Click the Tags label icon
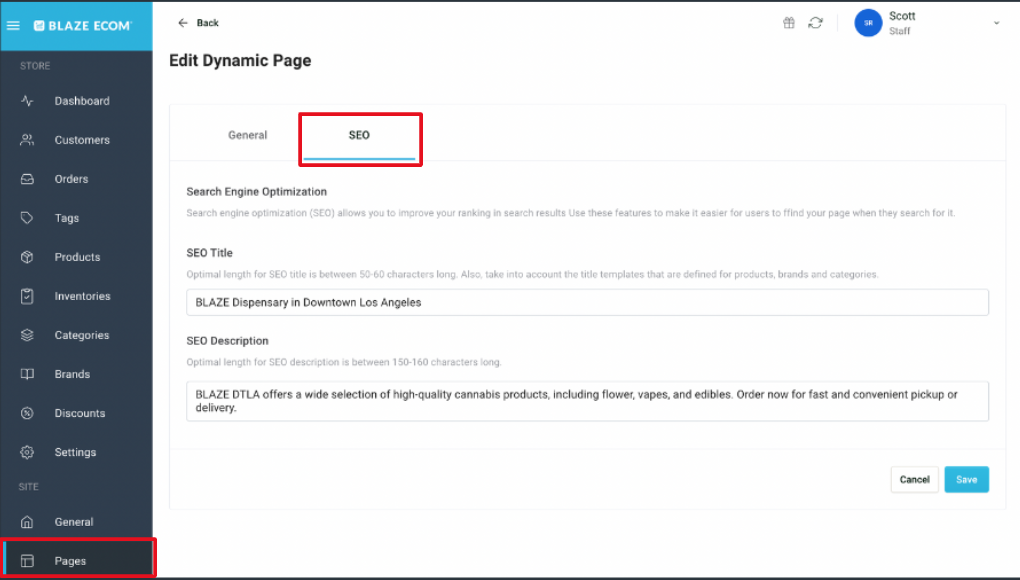Screen dimensions: 1020x580 click(x=27, y=218)
